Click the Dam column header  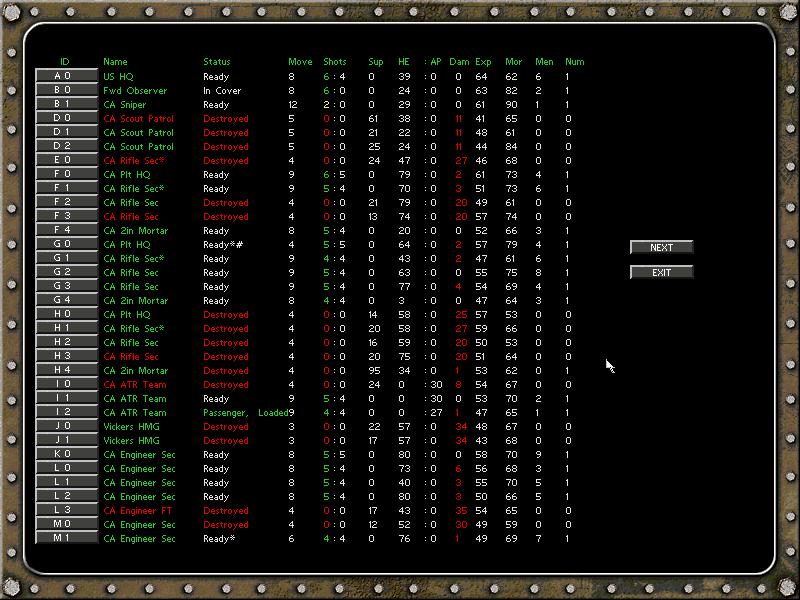459,62
